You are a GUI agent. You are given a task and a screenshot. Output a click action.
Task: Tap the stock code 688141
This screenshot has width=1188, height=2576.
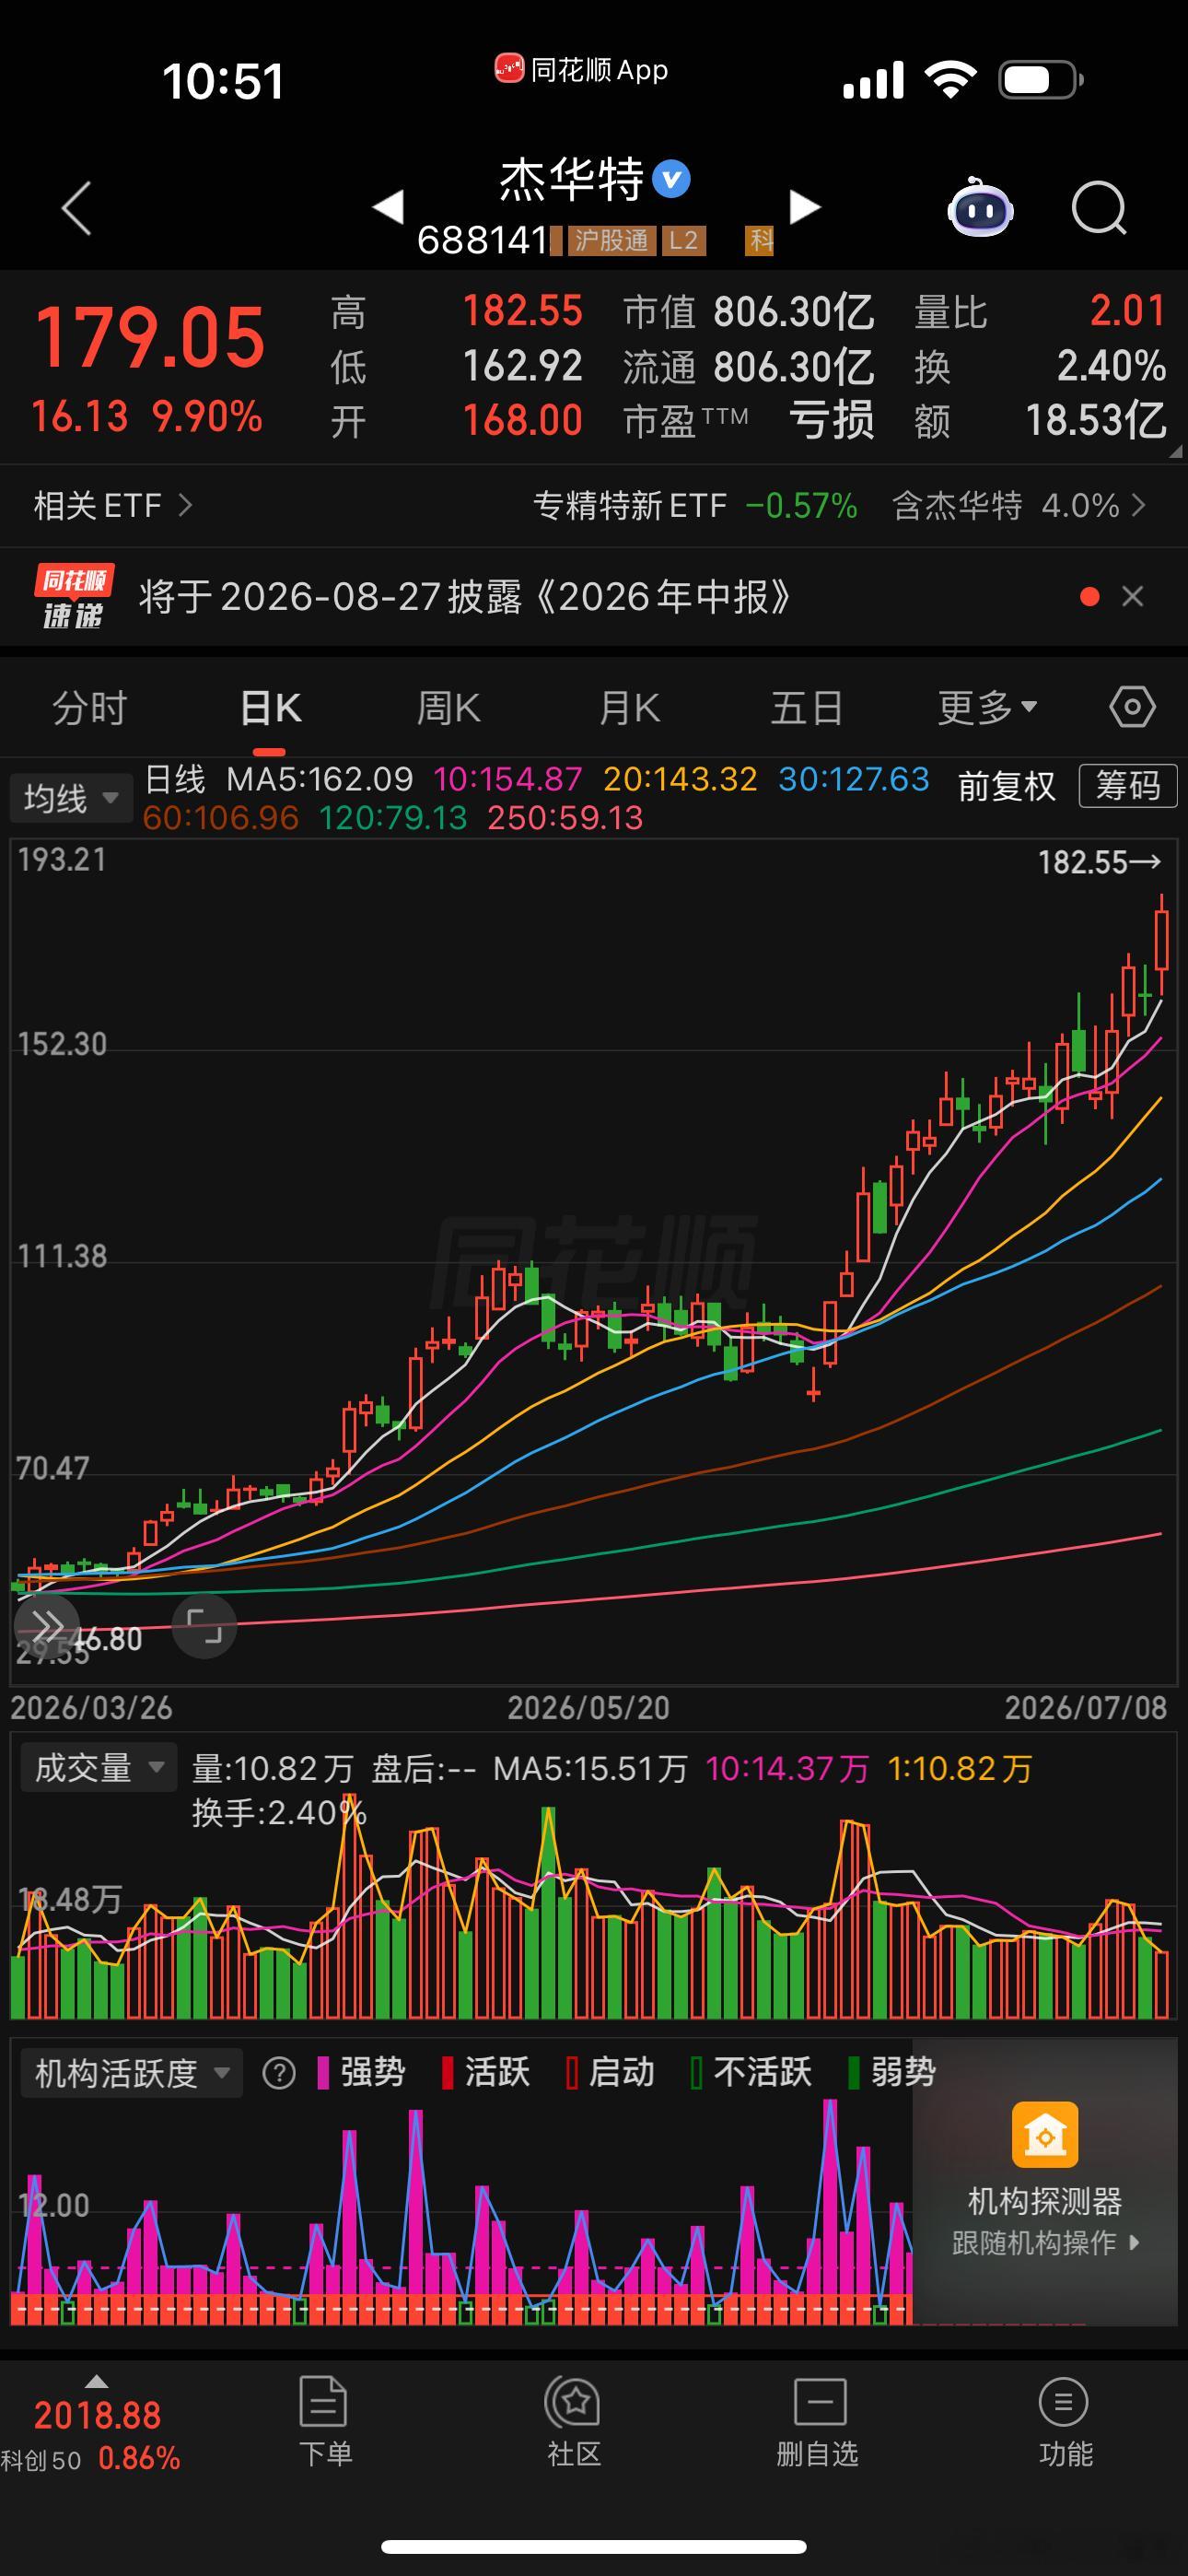tap(482, 240)
